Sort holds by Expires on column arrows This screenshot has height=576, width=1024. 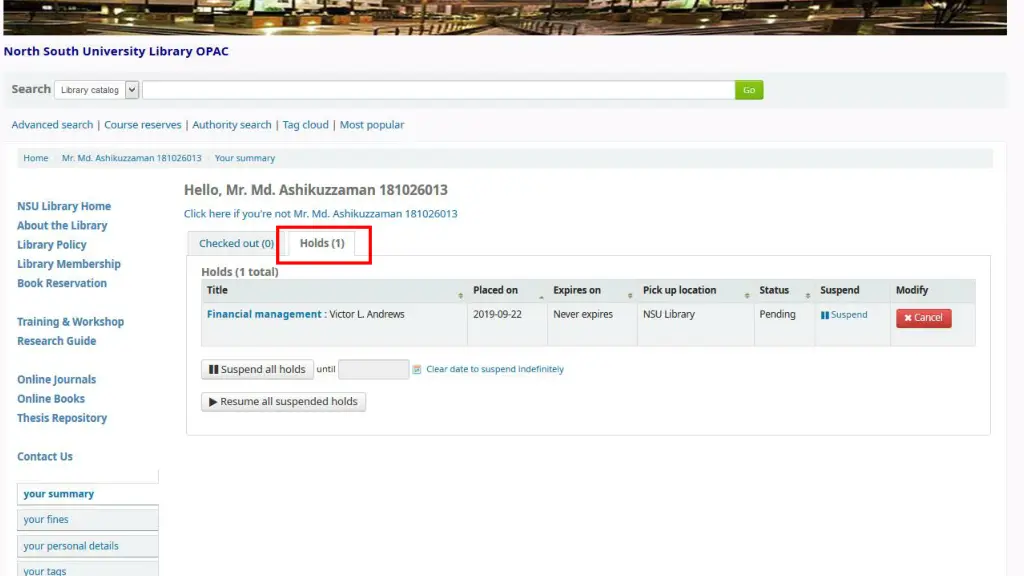click(x=630, y=296)
